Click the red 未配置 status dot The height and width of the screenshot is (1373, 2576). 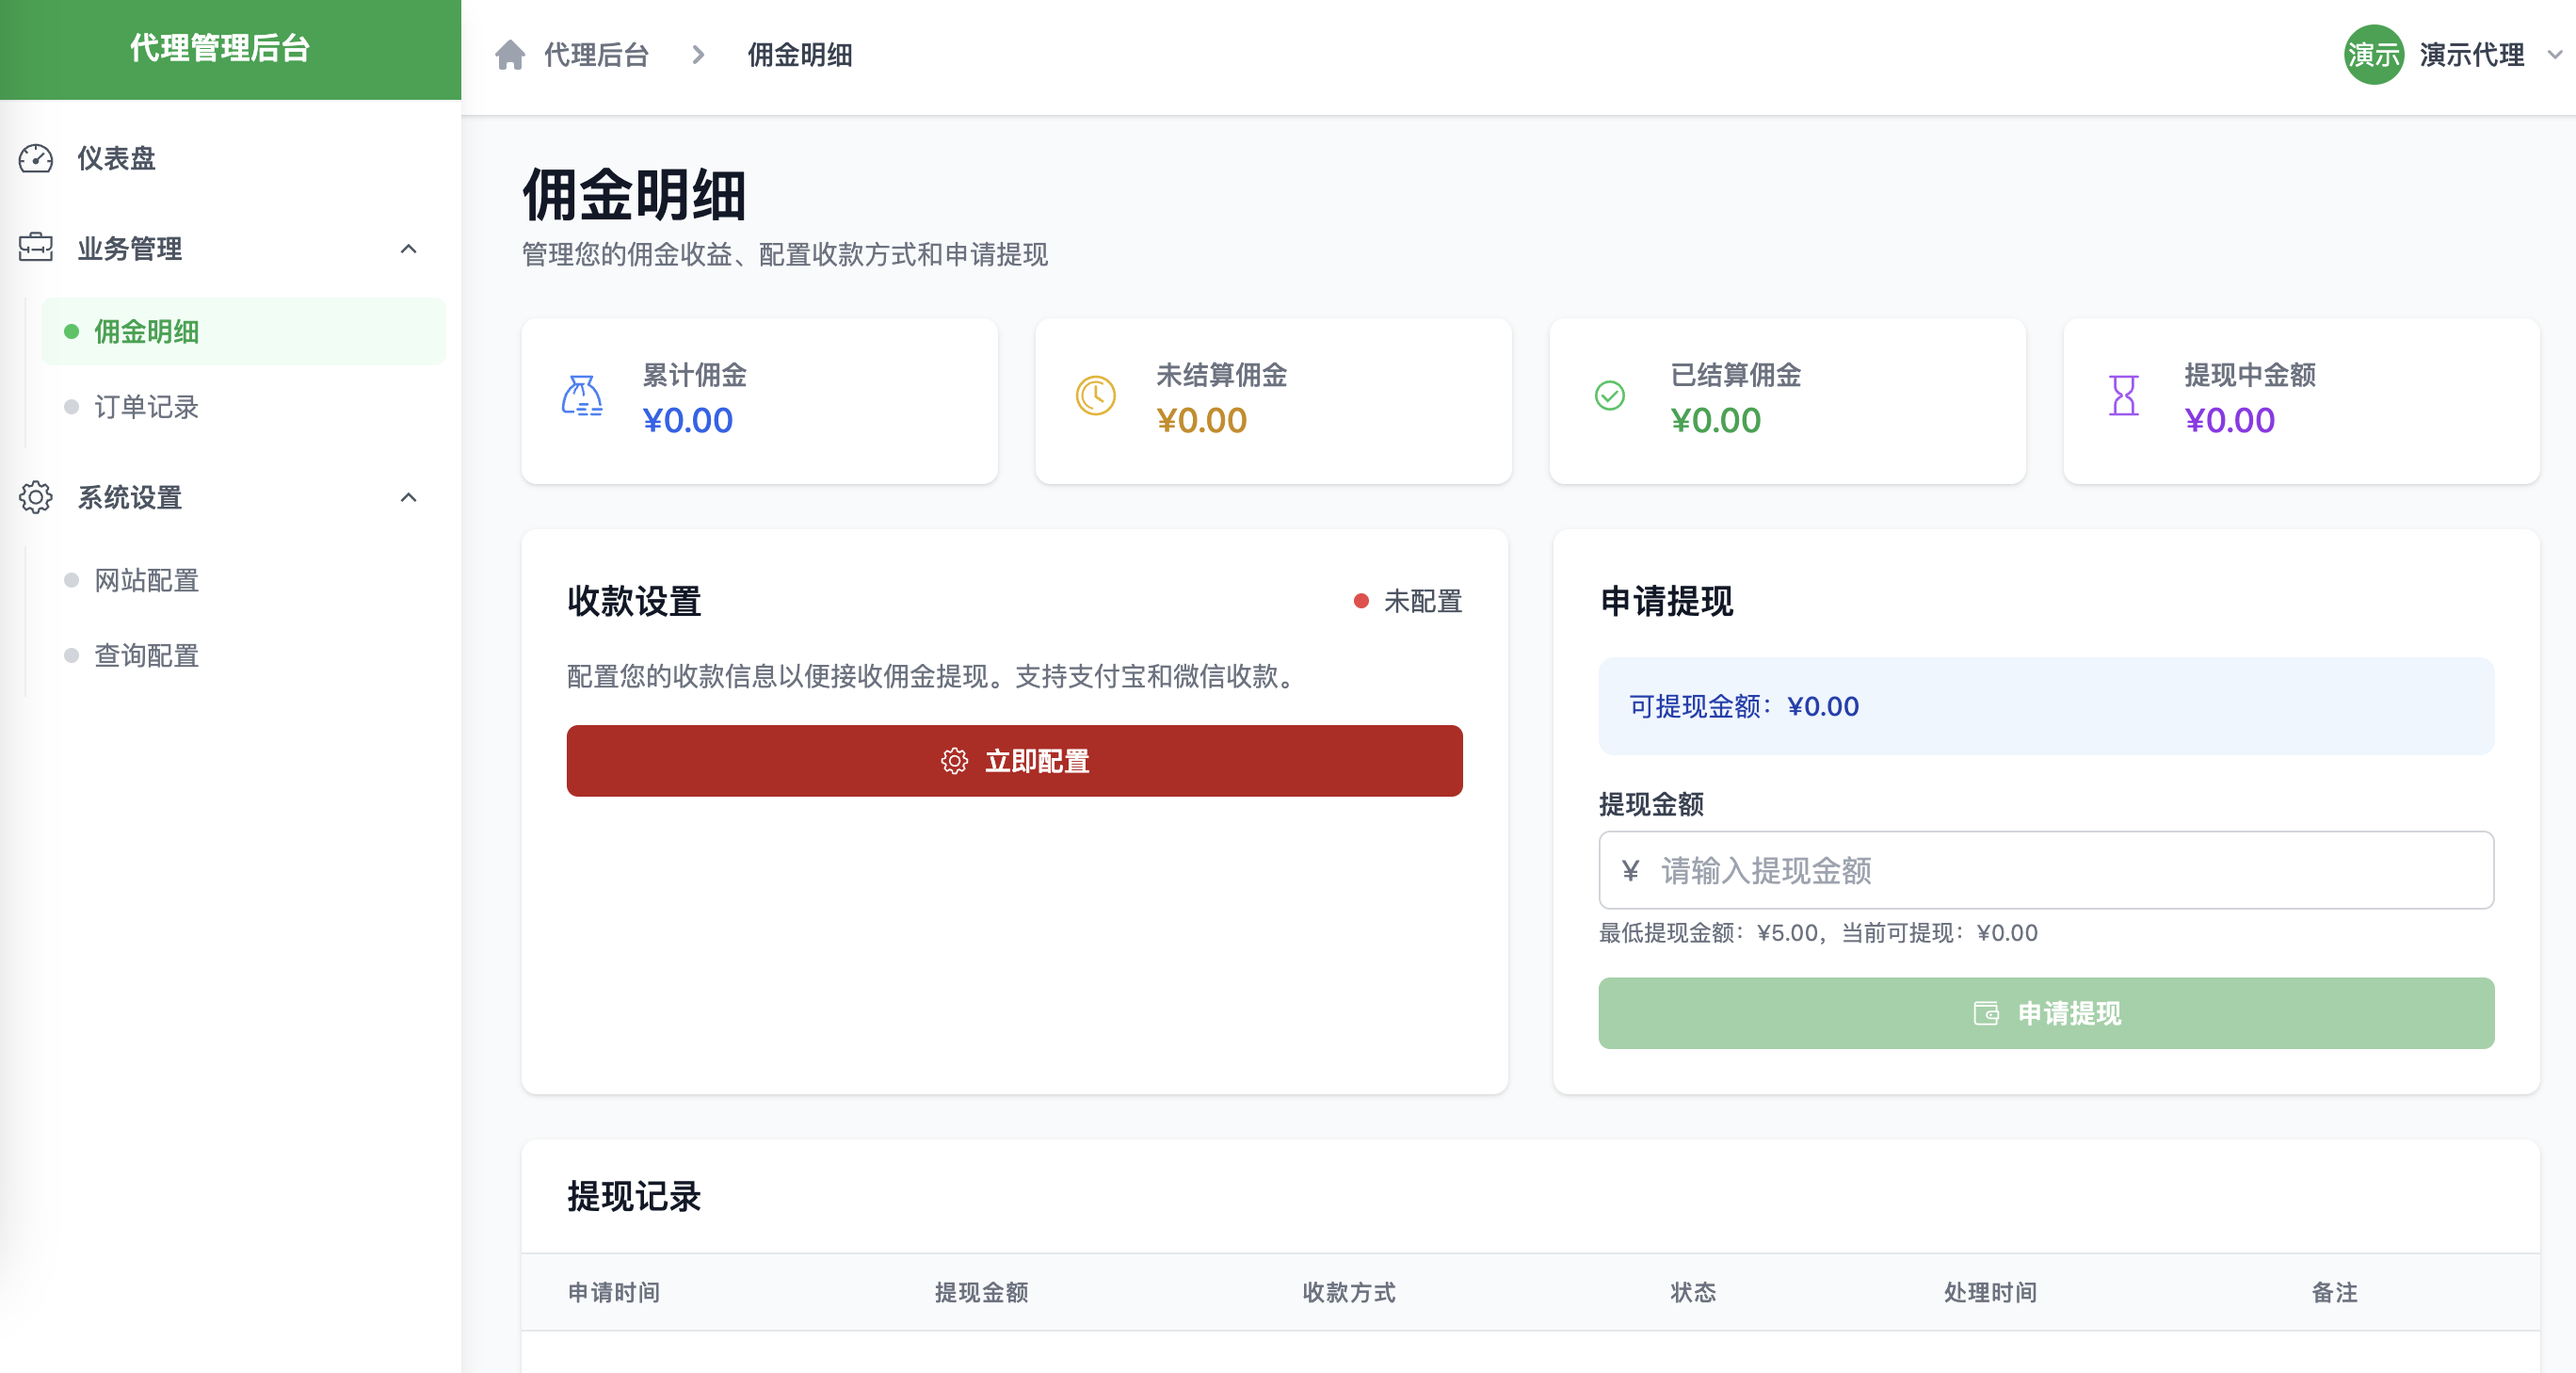pos(1361,601)
